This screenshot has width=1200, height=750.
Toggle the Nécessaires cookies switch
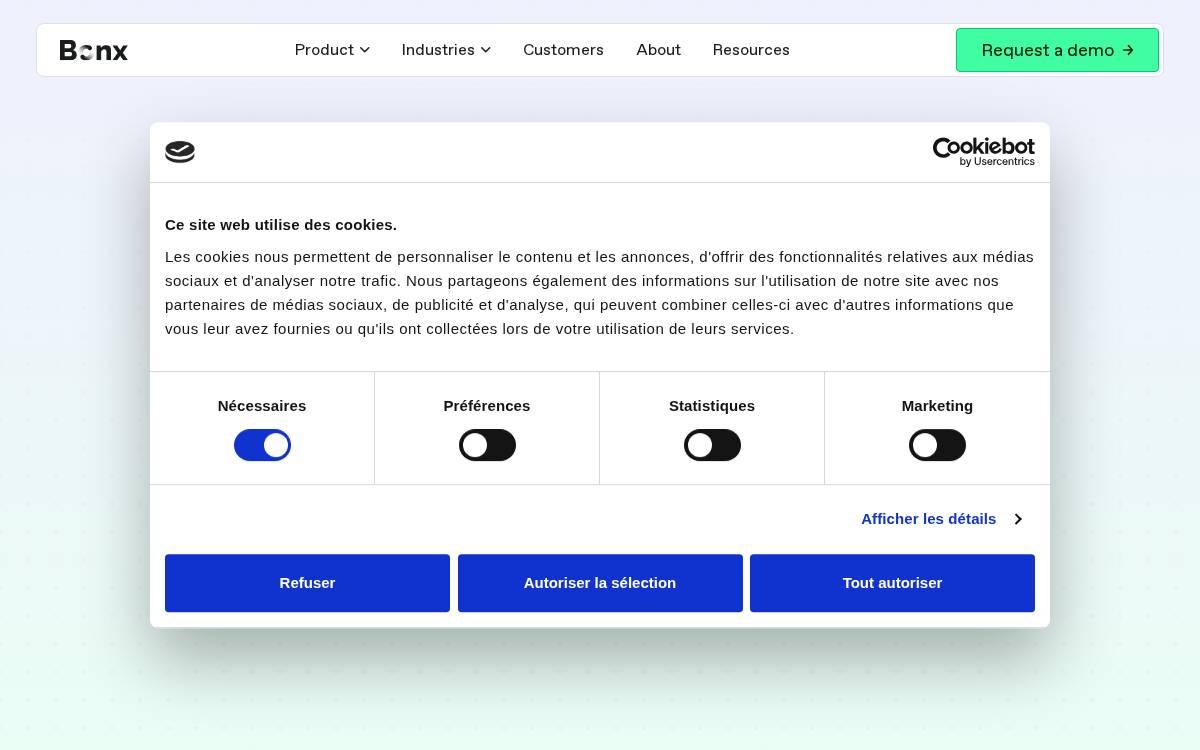coord(262,445)
